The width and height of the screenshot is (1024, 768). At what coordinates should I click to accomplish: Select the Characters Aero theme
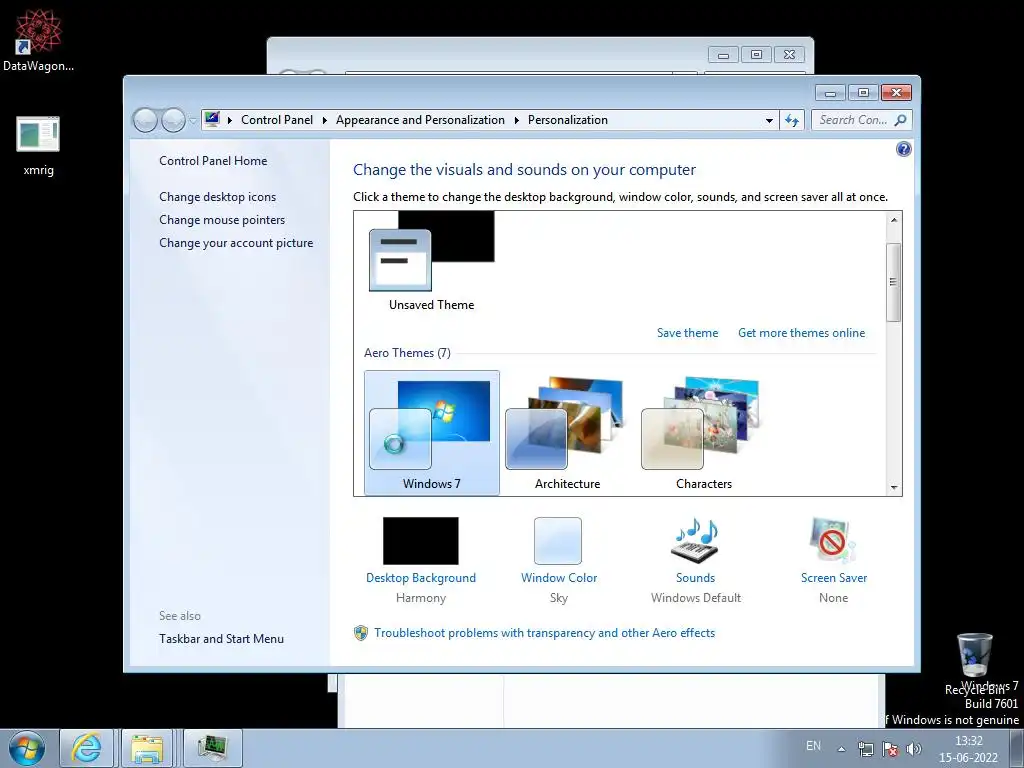coord(703,432)
